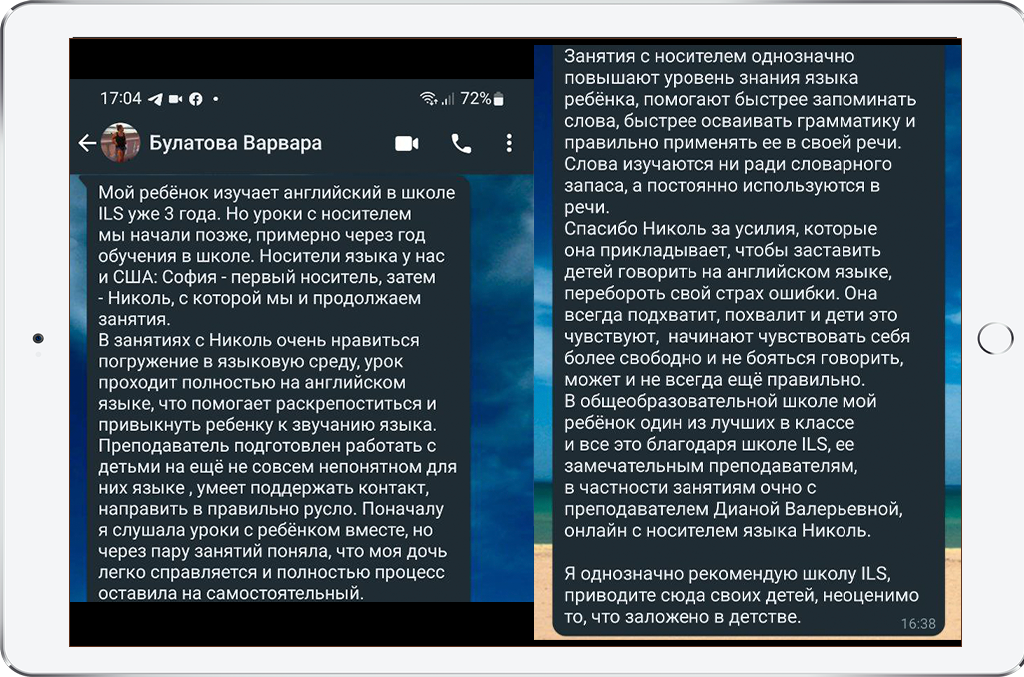The image size is (1024, 677).
Task: Tap the Telegram notification icon in status bar
Action: [155, 99]
